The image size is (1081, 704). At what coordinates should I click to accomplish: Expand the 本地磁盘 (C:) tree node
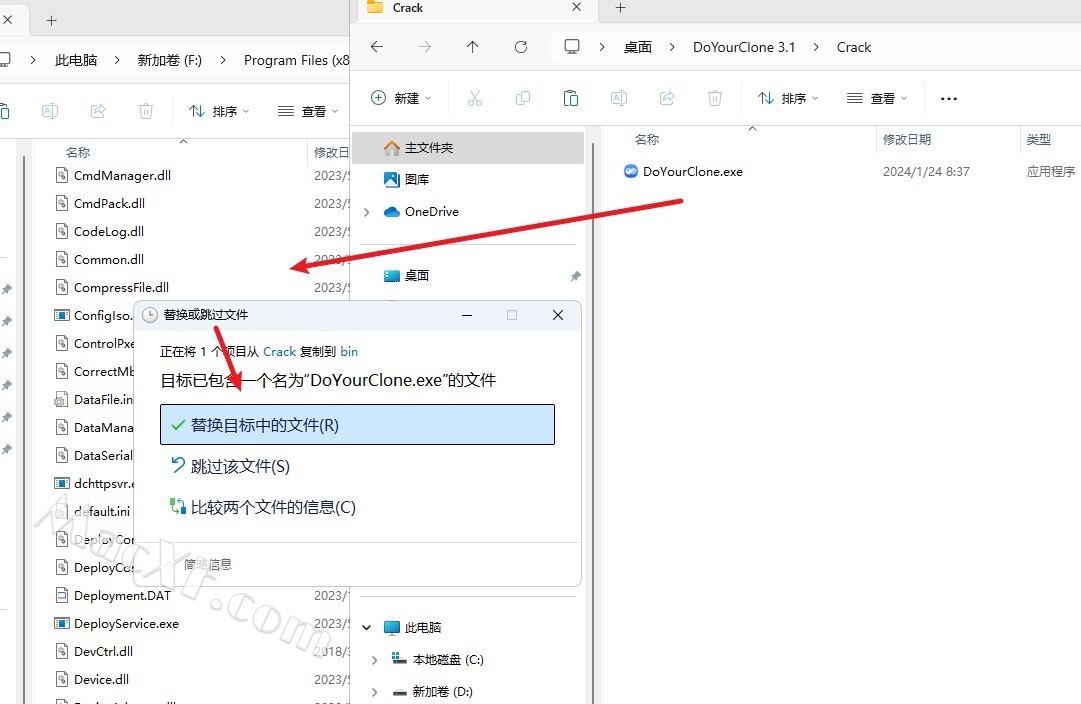point(374,660)
